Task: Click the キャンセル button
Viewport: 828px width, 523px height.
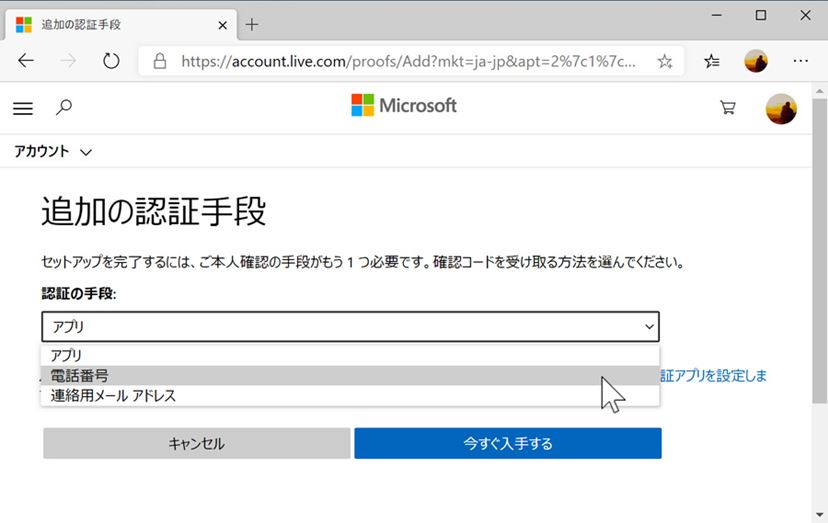Action: pos(196,443)
